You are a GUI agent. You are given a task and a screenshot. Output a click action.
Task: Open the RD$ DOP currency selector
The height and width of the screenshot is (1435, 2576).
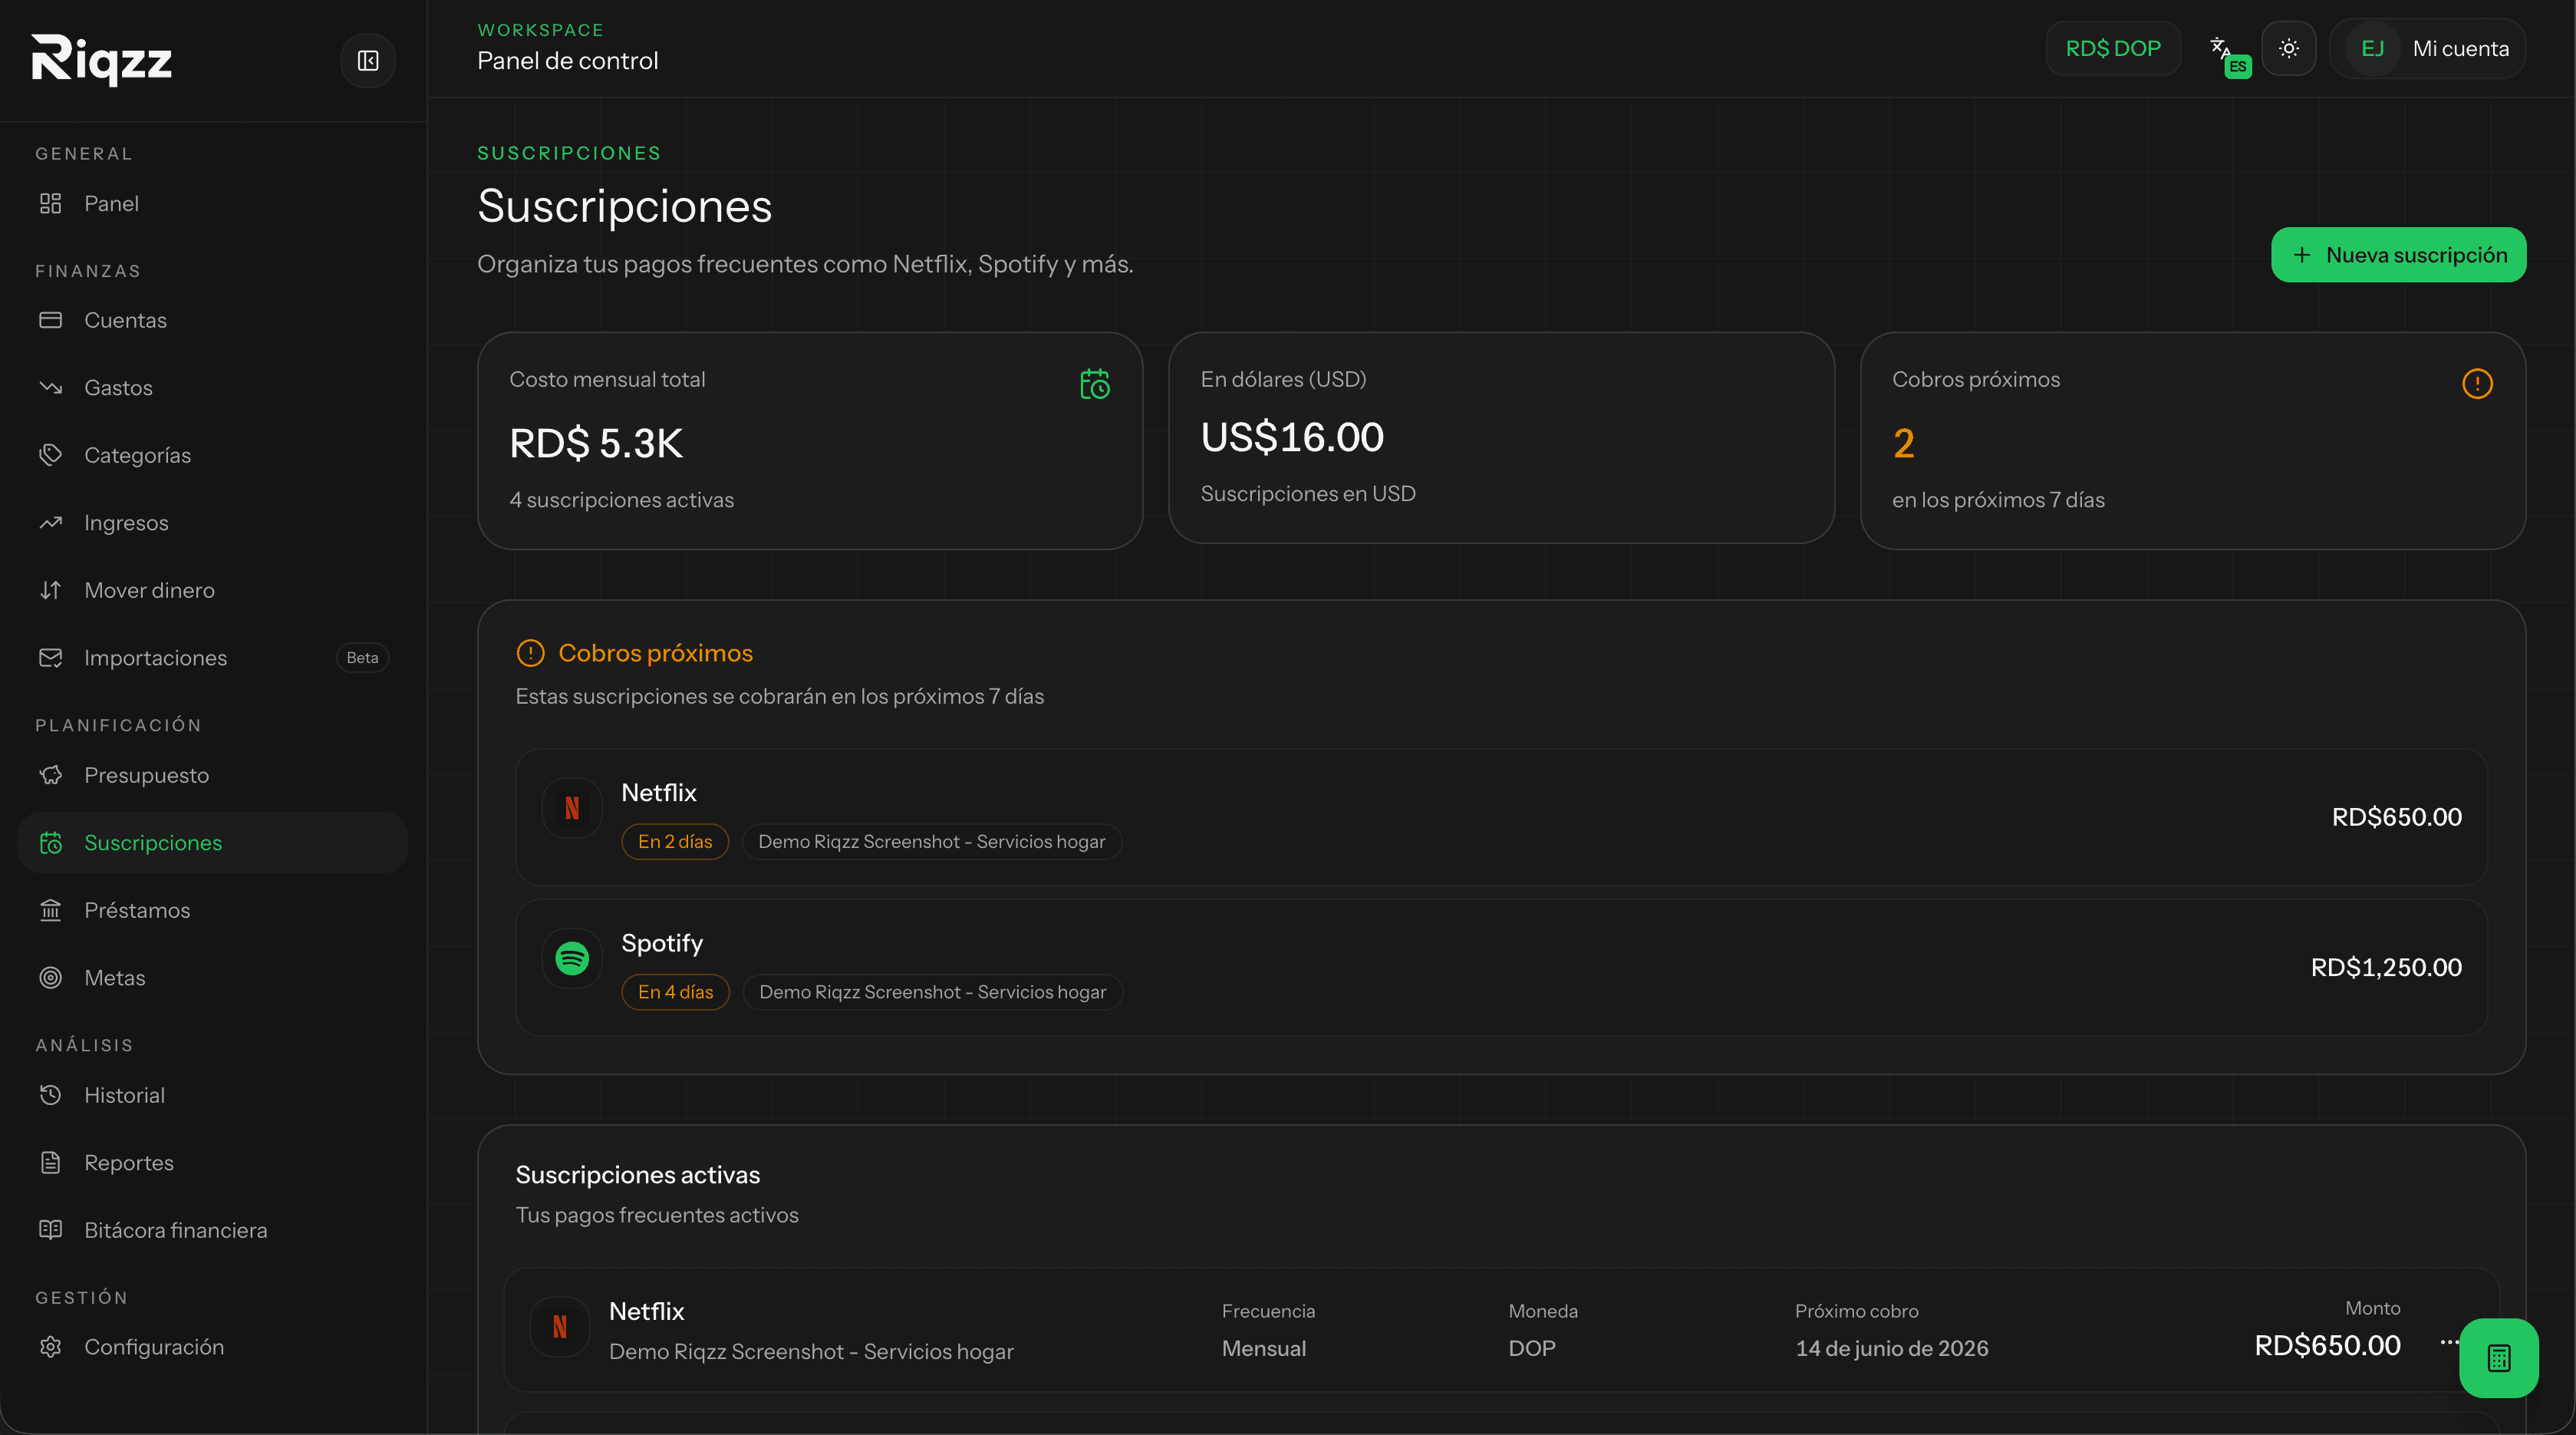2113,49
